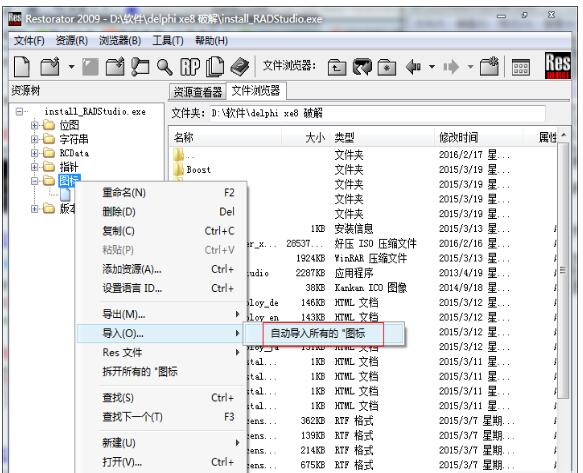This screenshot has width=583, height=473.
Task: Open the Res 文件 submenu
Action: [162, 353]
